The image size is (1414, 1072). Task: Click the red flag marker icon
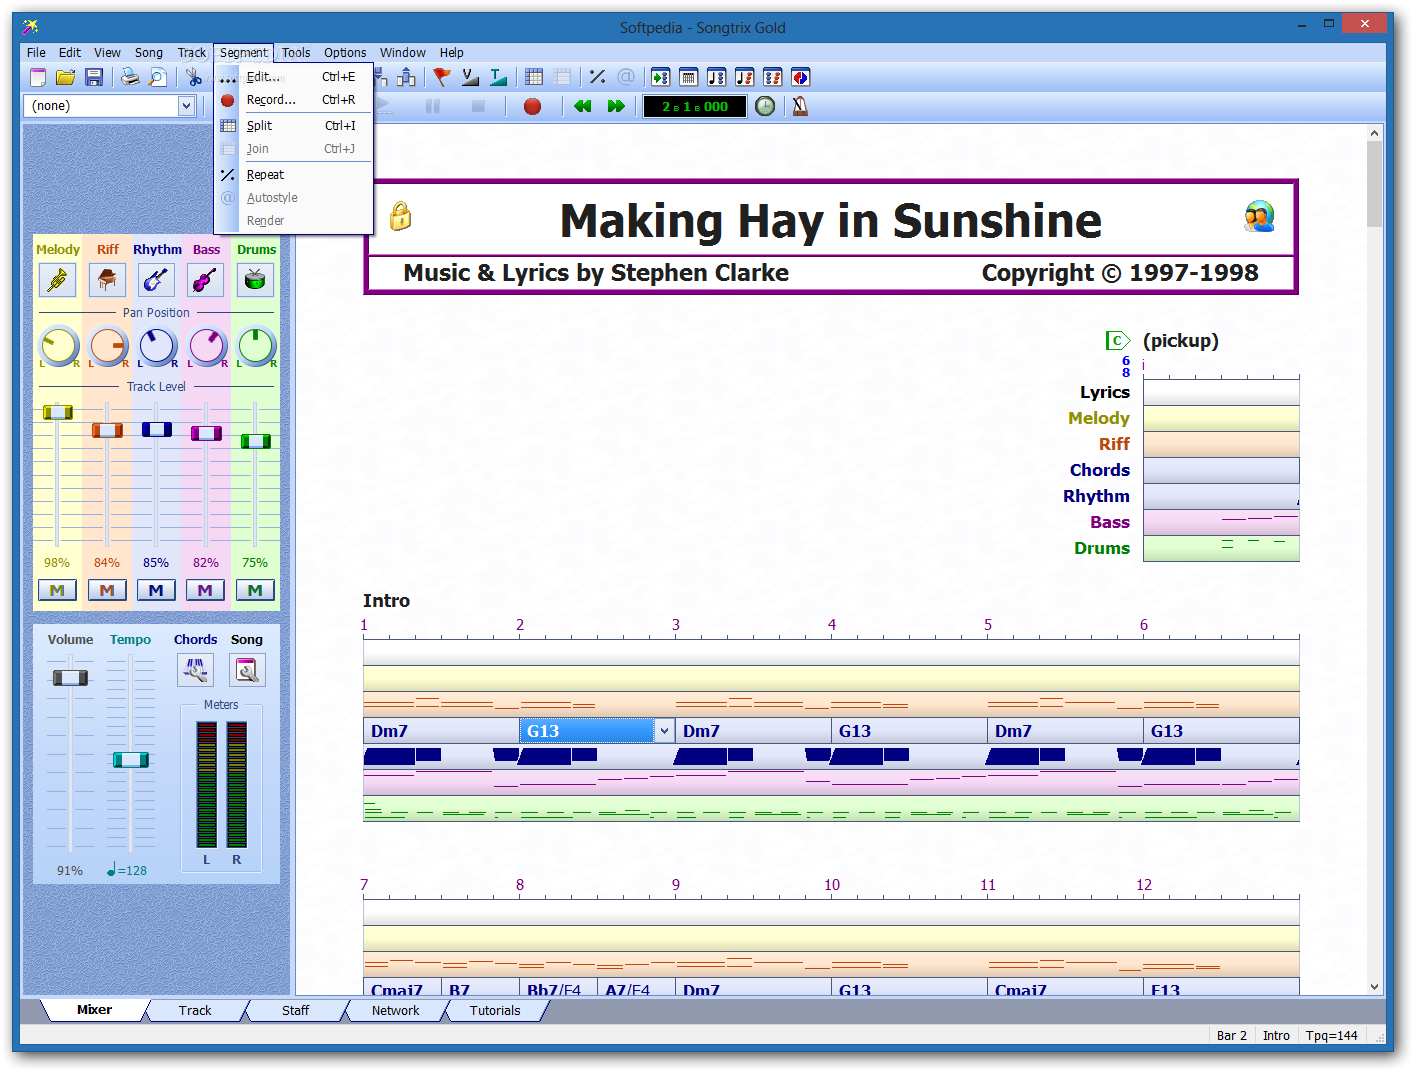click(x=441, y=77)
